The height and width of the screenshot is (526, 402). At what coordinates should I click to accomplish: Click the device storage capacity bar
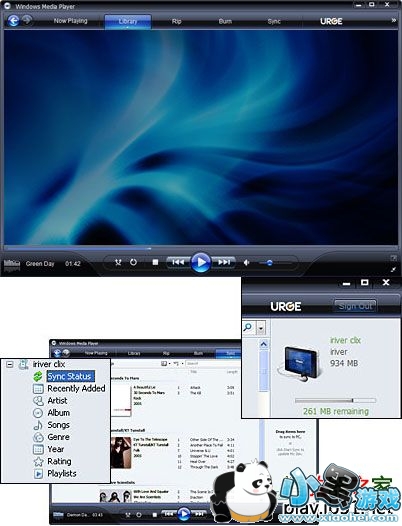[x=335, y=400]
